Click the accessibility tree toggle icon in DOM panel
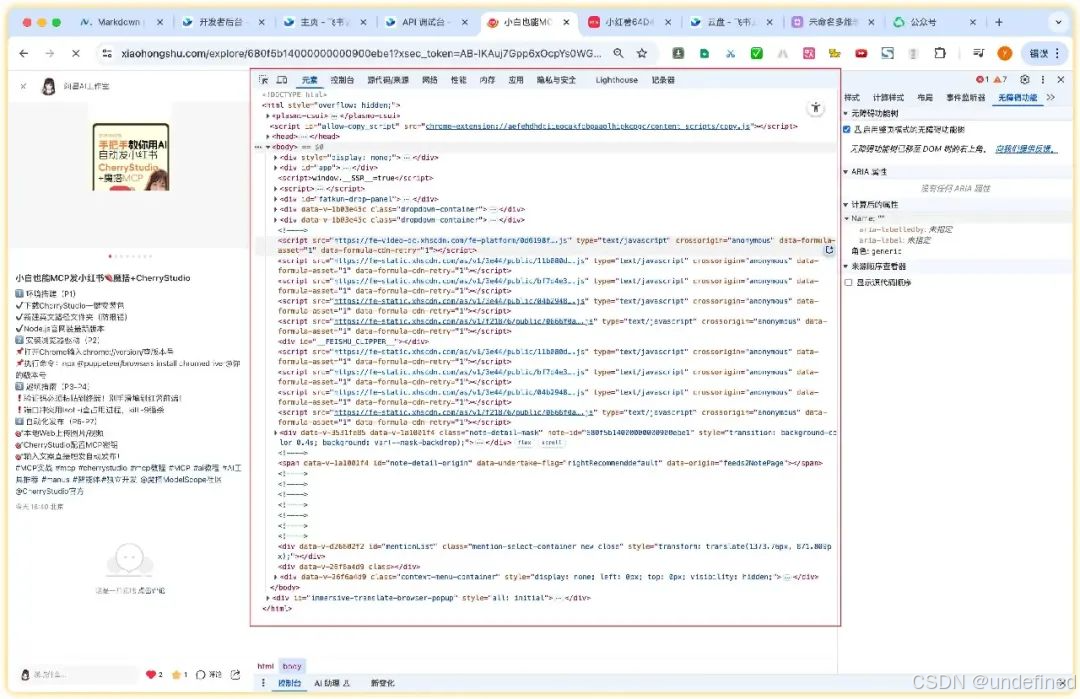The width and height of the screenshot is (1080, 699). pyautogui.click(x=816, y=107)
